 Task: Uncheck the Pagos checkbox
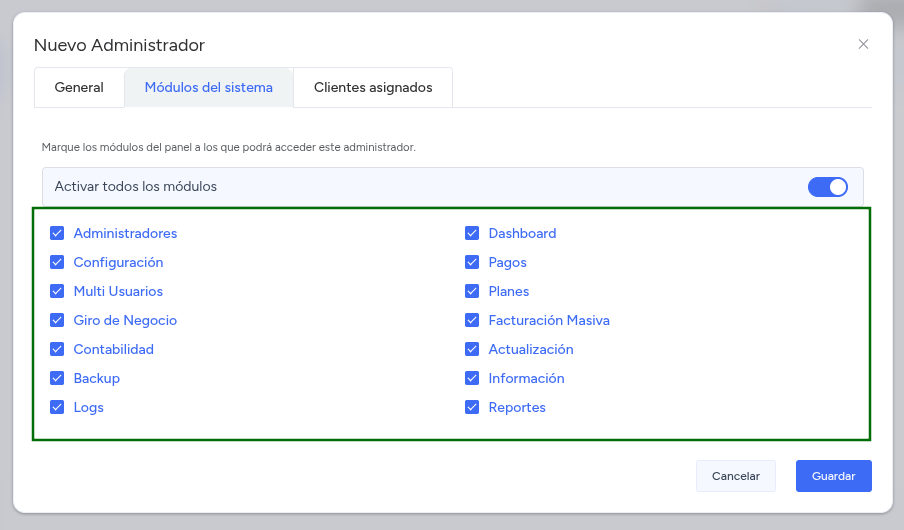472,262
